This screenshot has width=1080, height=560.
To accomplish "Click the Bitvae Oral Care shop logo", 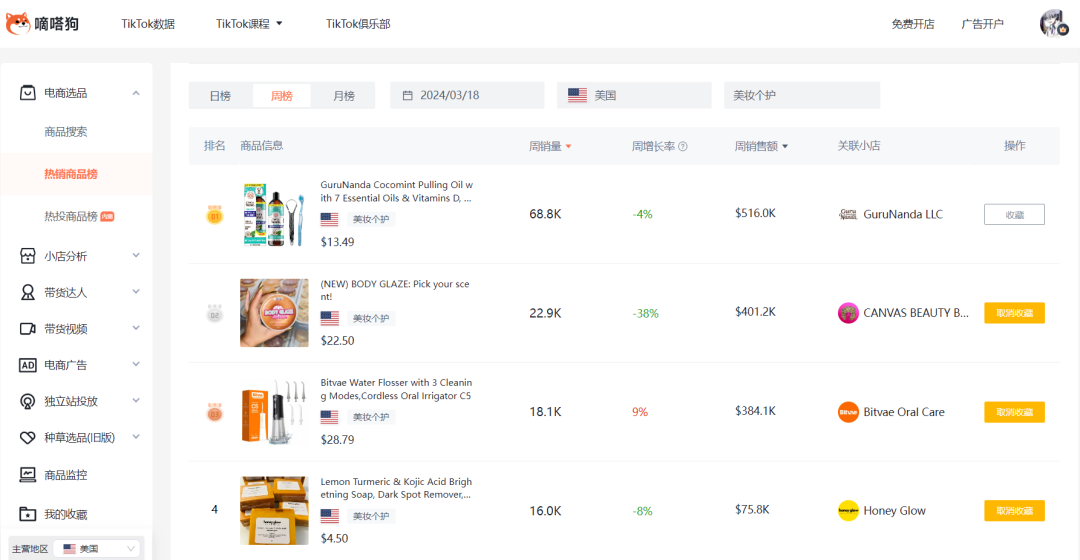I will click(x=848, y=412).
